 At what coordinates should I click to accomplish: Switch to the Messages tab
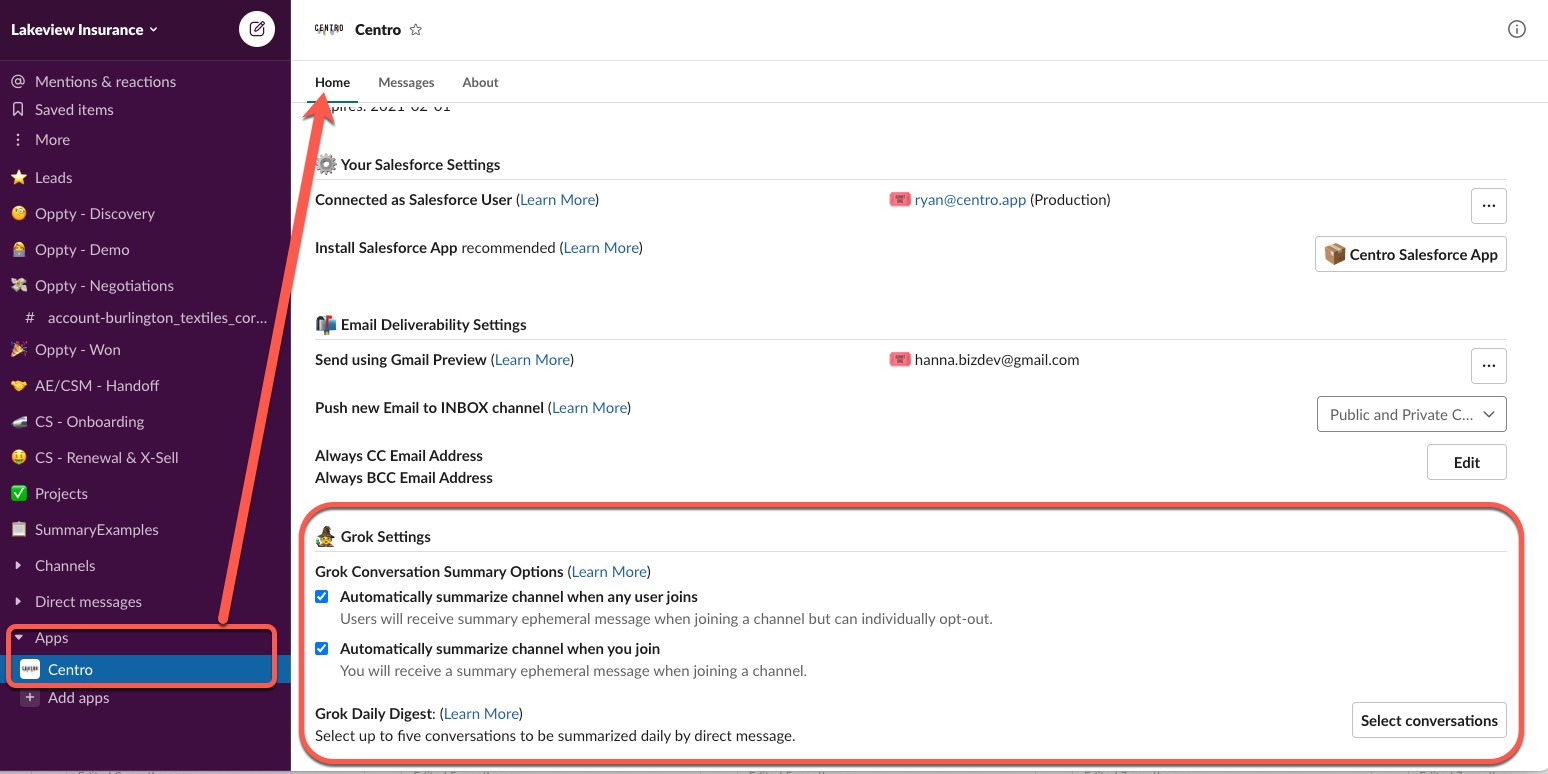406,83
